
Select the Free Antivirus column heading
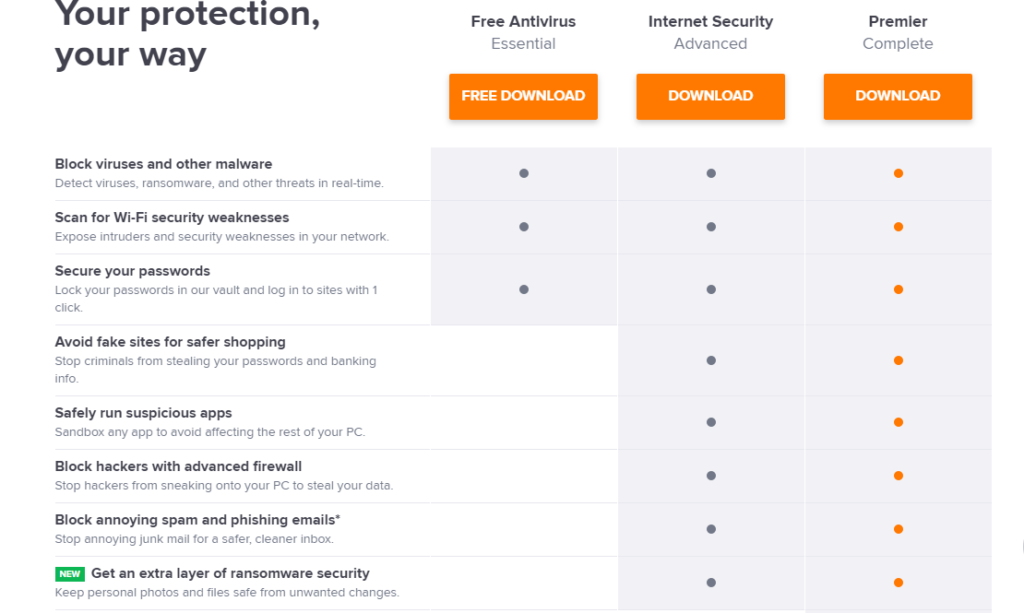click(x=523, y=22)
